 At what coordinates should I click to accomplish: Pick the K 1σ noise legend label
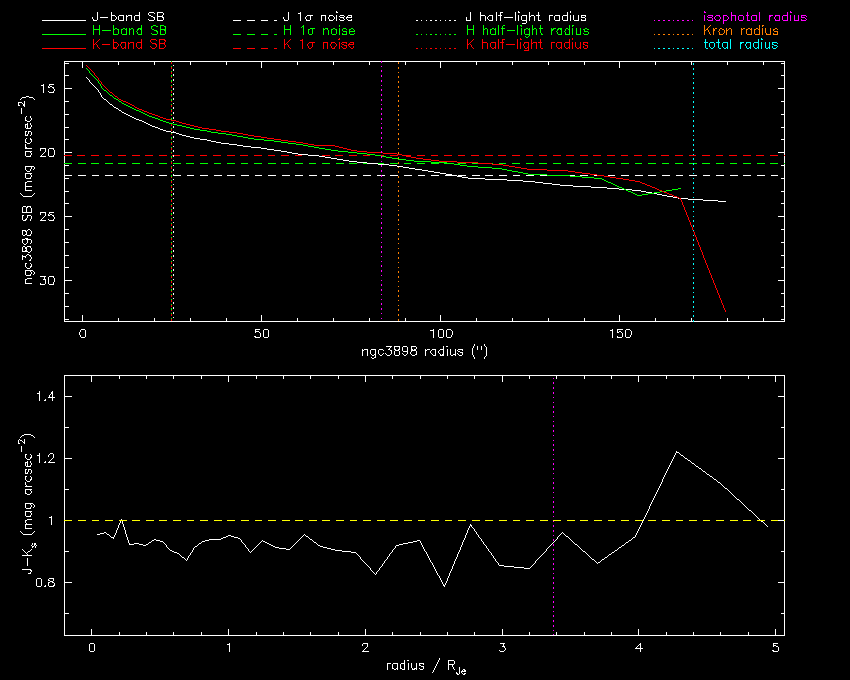(x=320, y=45)
